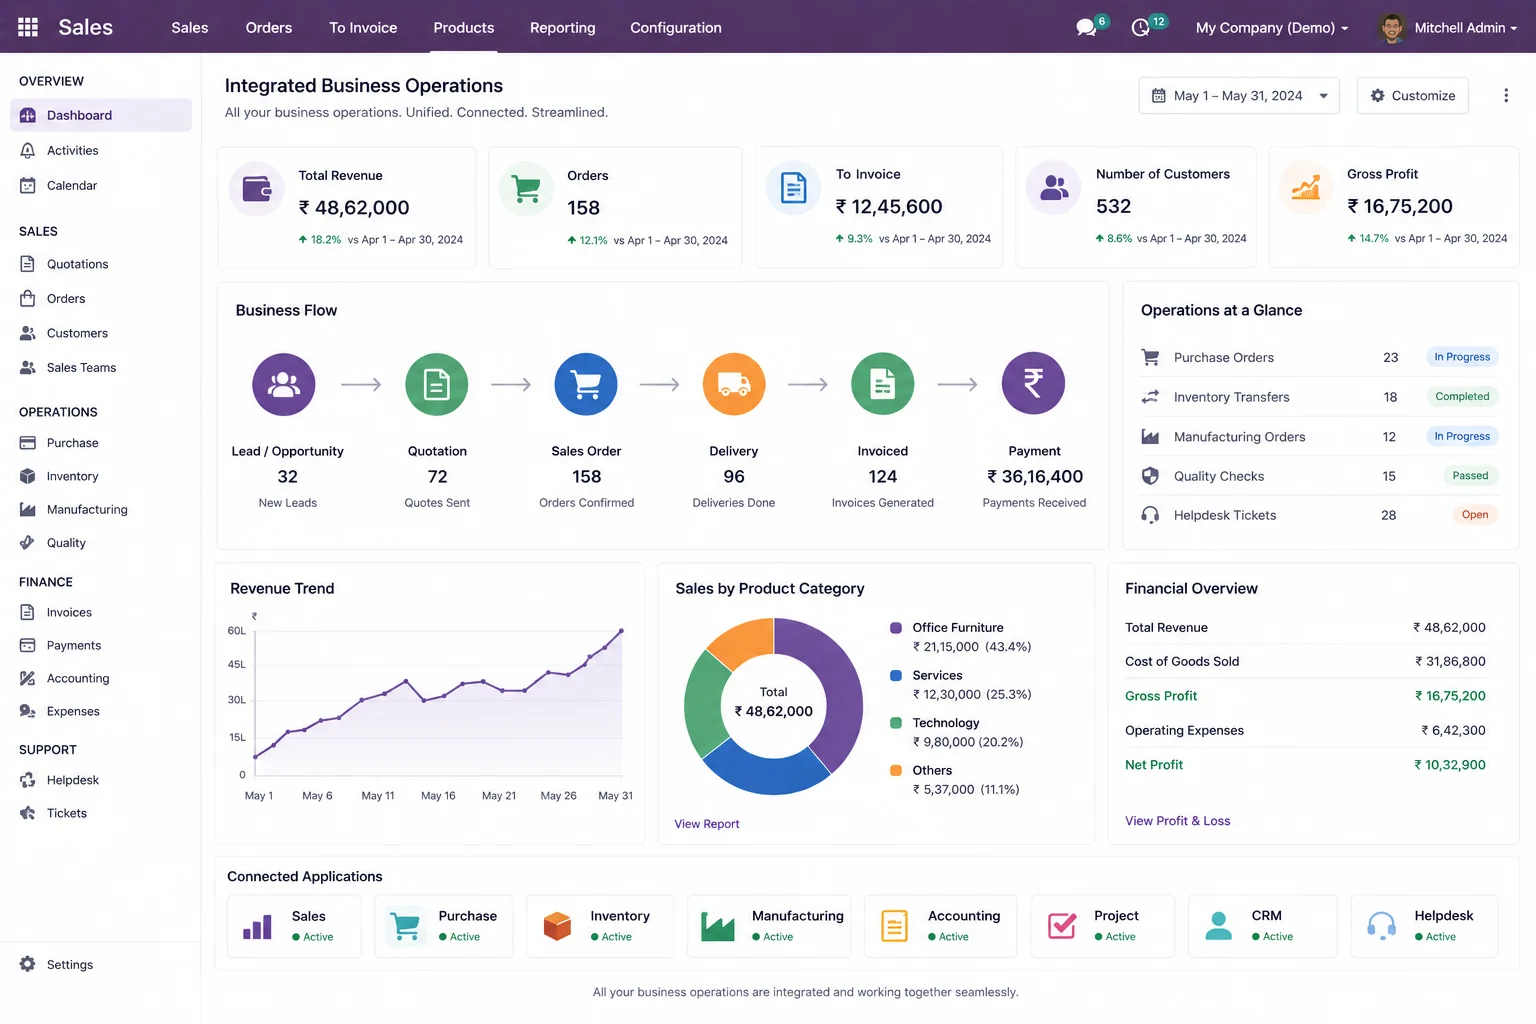Open the apps grid menu icon

[28, 27]
